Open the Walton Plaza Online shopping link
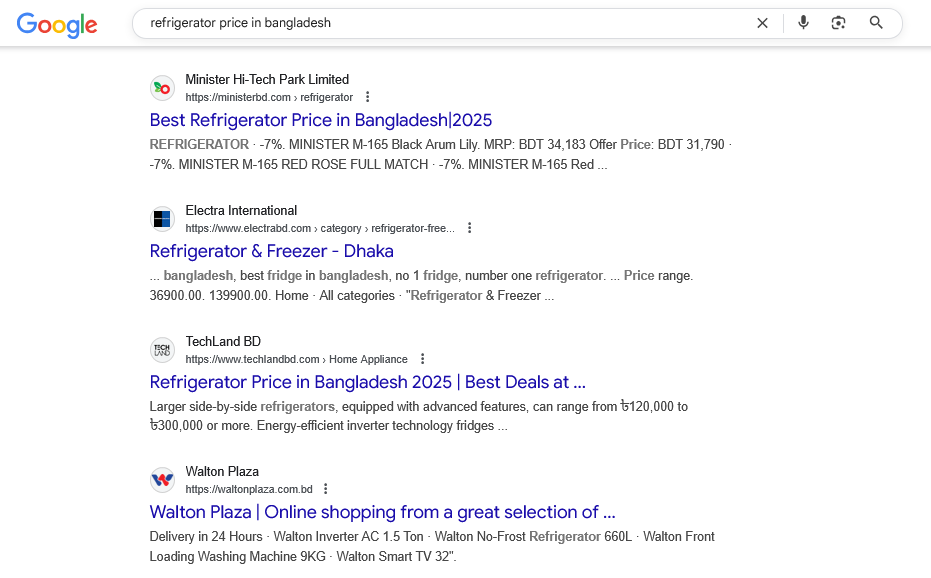 pos(382,512)
